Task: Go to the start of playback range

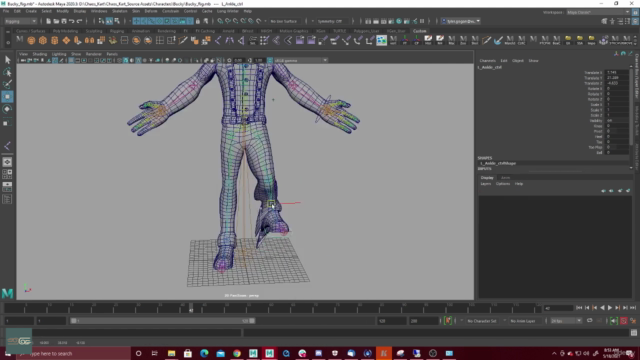Action: pyautogui.click(x=579, y=308)
